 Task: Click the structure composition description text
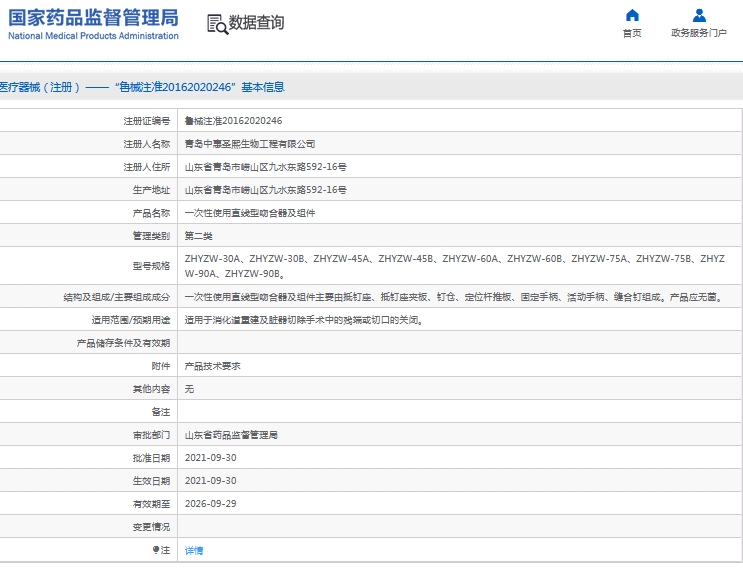454,297
